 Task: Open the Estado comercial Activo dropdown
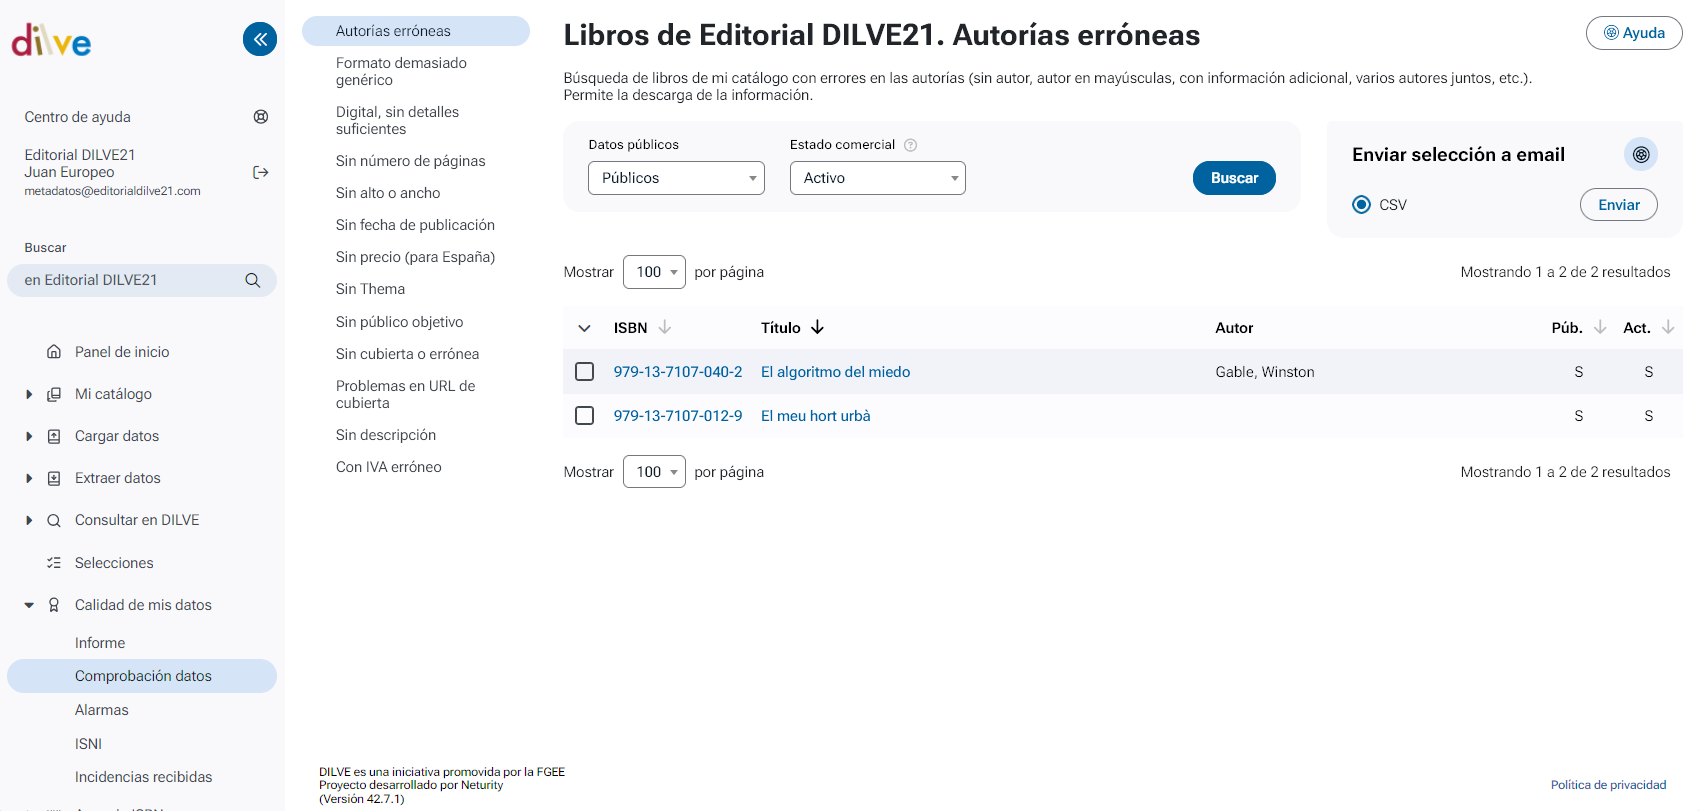(x=877, y=178)
